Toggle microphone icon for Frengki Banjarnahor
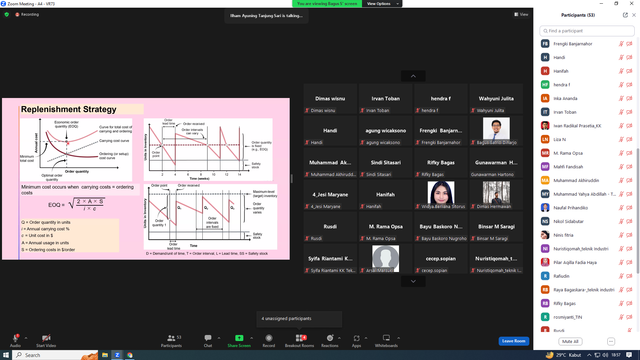 [x=621, y=44]
